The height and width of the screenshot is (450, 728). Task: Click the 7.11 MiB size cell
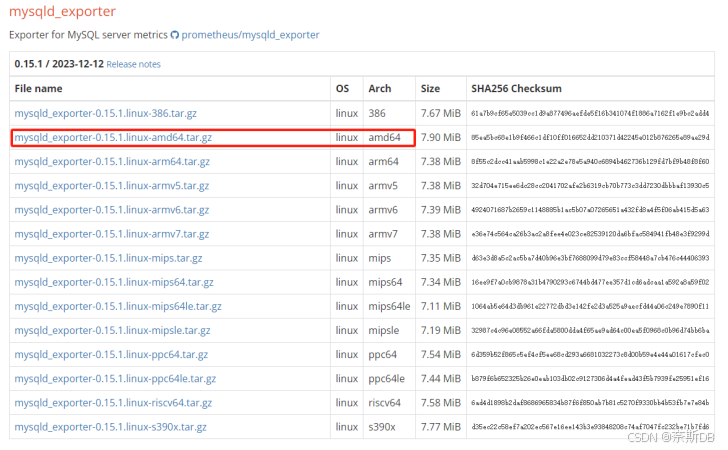click(441, 307)
